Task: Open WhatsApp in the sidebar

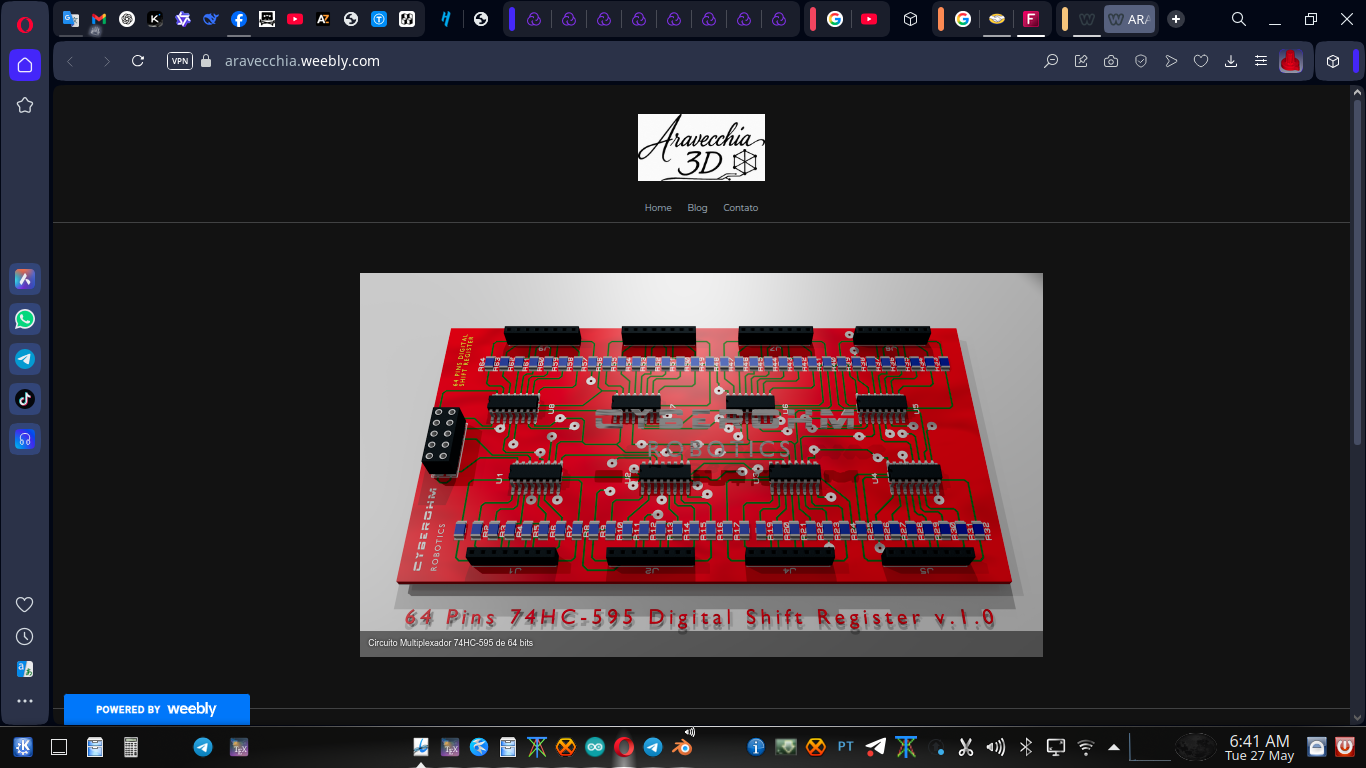Action: click(x=25, y=319)
